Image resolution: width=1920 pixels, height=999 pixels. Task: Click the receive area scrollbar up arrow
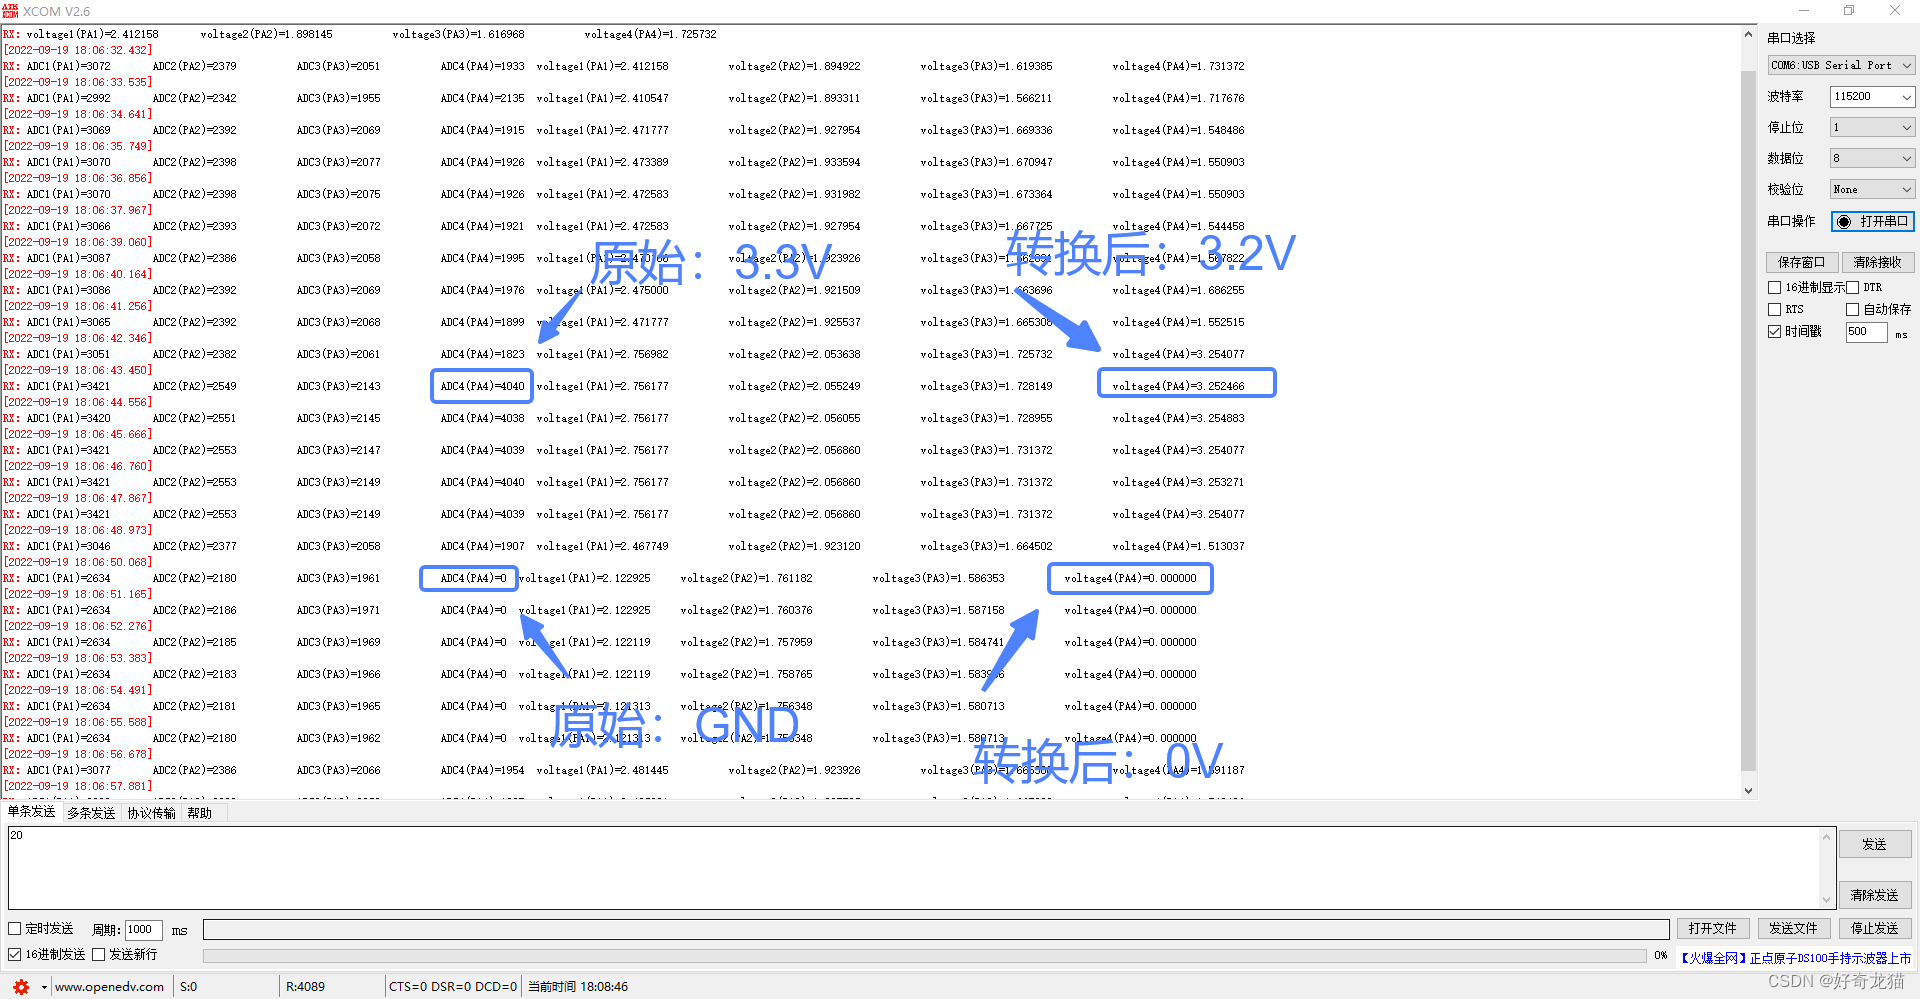click(1748, 34)
